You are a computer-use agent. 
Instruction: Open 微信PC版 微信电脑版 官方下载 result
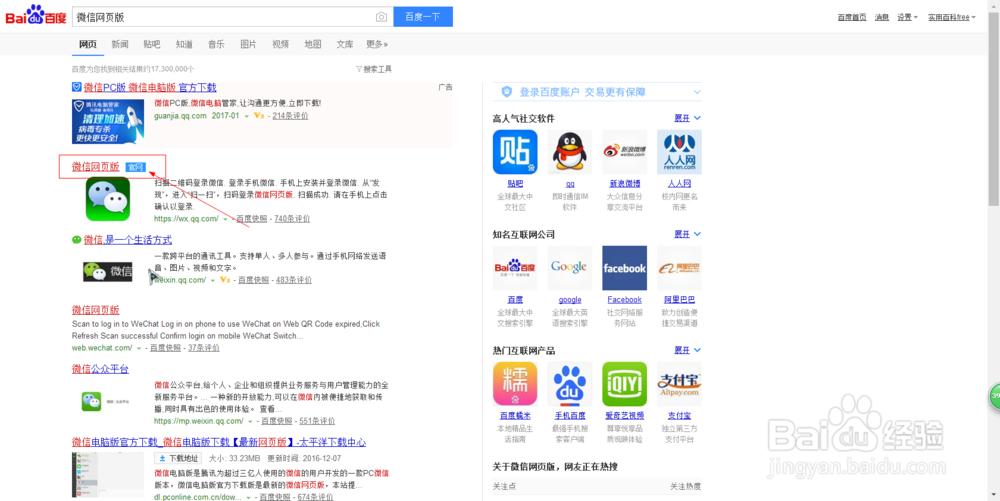tap(150, 87)
